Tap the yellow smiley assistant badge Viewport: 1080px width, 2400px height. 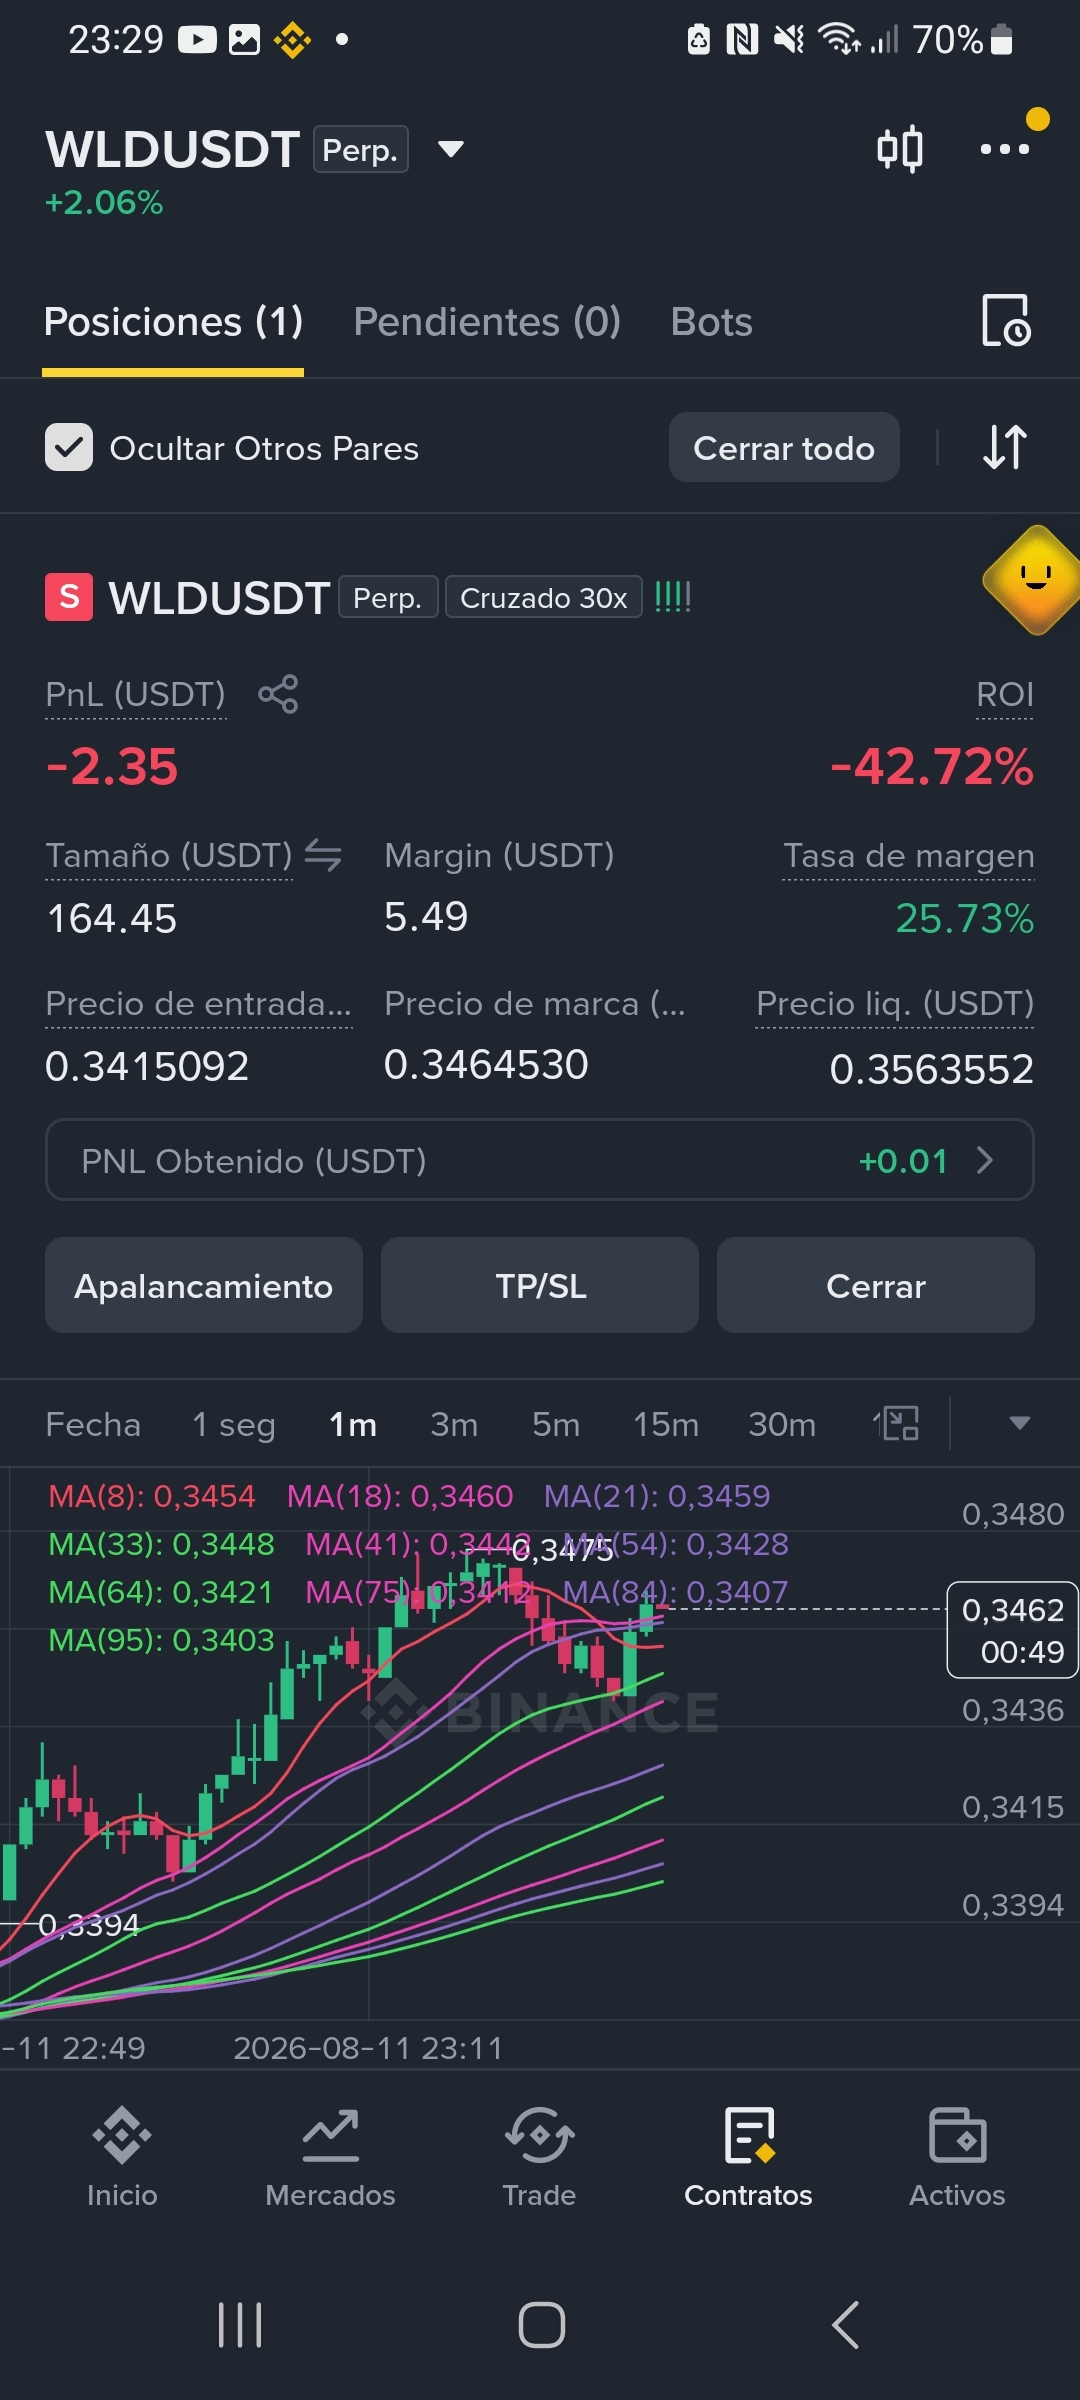(x=1035, y=580)
